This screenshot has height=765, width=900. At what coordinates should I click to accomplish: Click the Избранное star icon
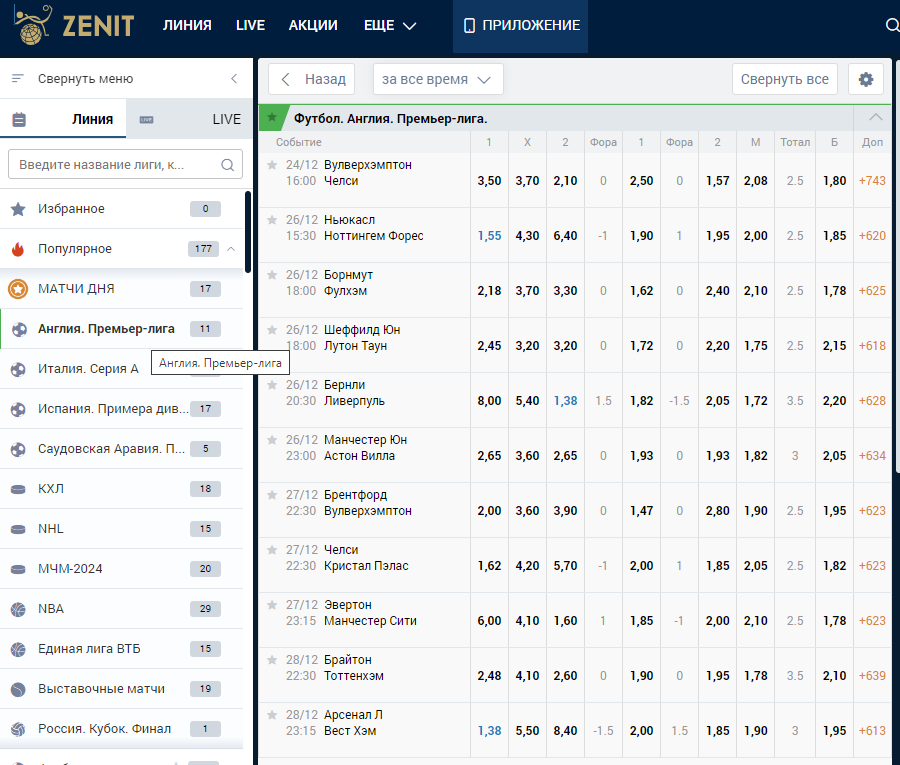click(18, 209)
